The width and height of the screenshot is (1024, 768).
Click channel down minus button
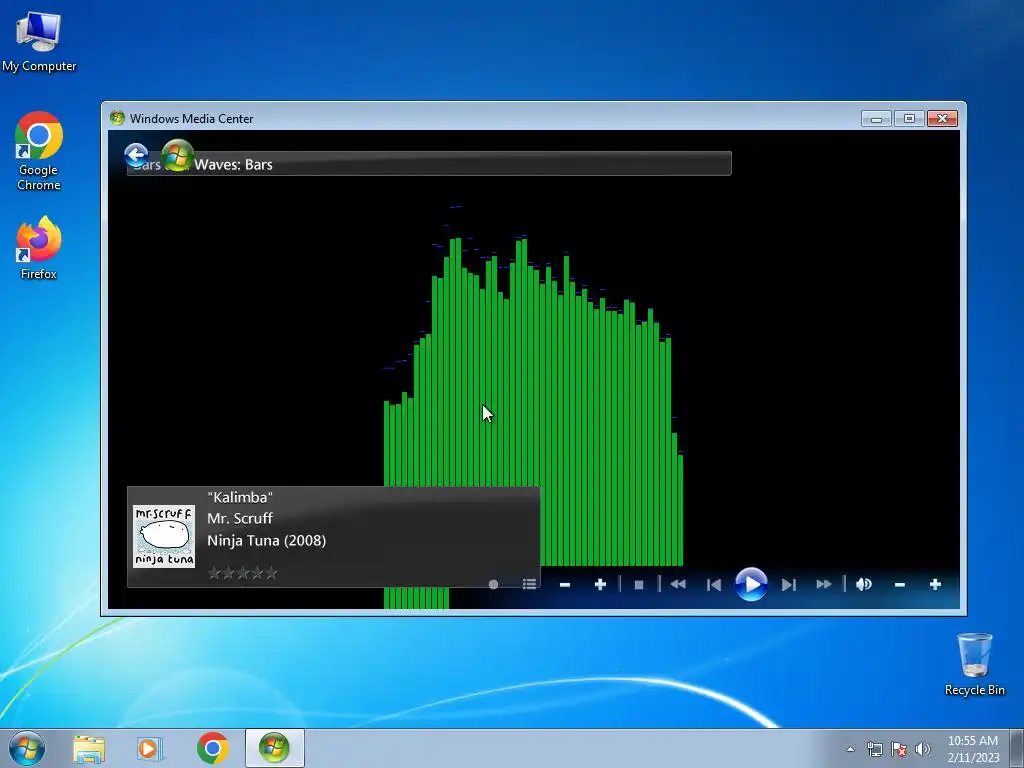click(565, 584)
